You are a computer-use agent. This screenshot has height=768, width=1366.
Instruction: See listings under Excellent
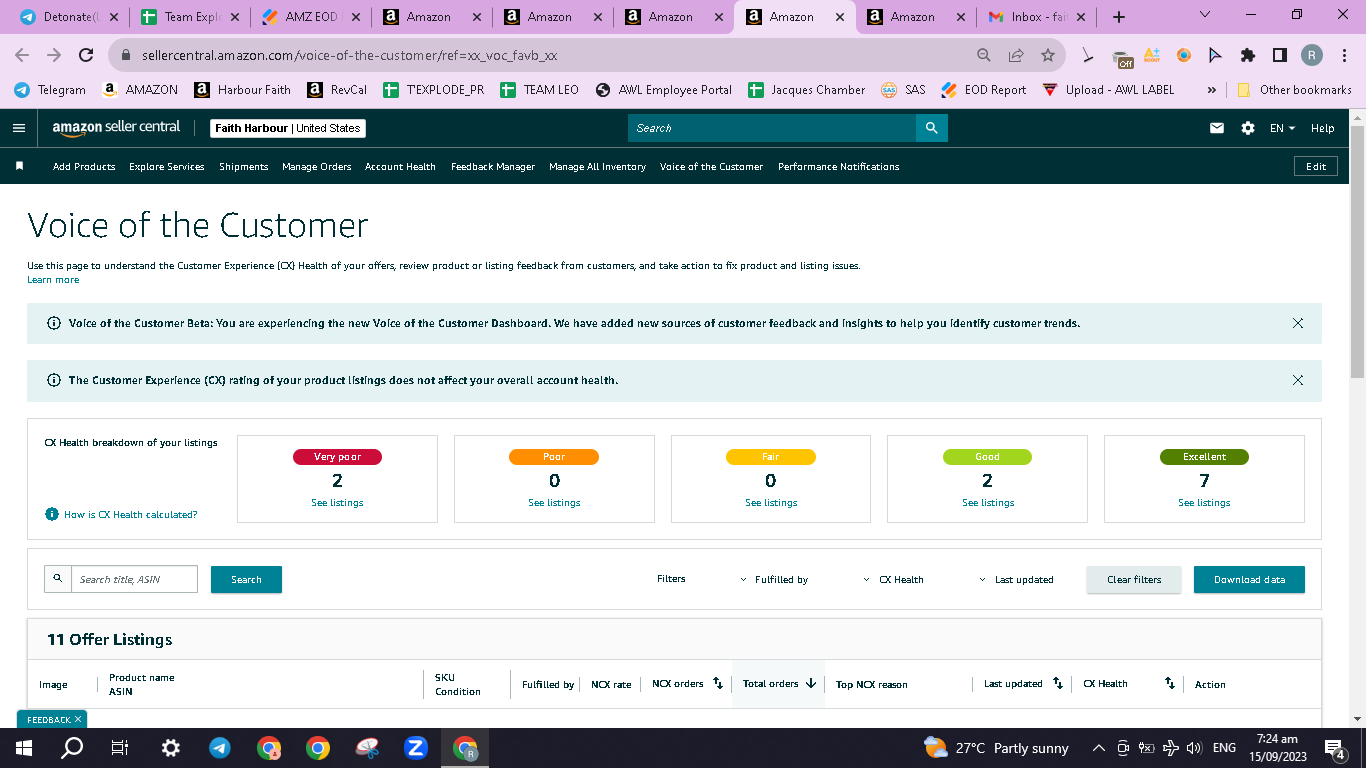tap(1204, 502)
